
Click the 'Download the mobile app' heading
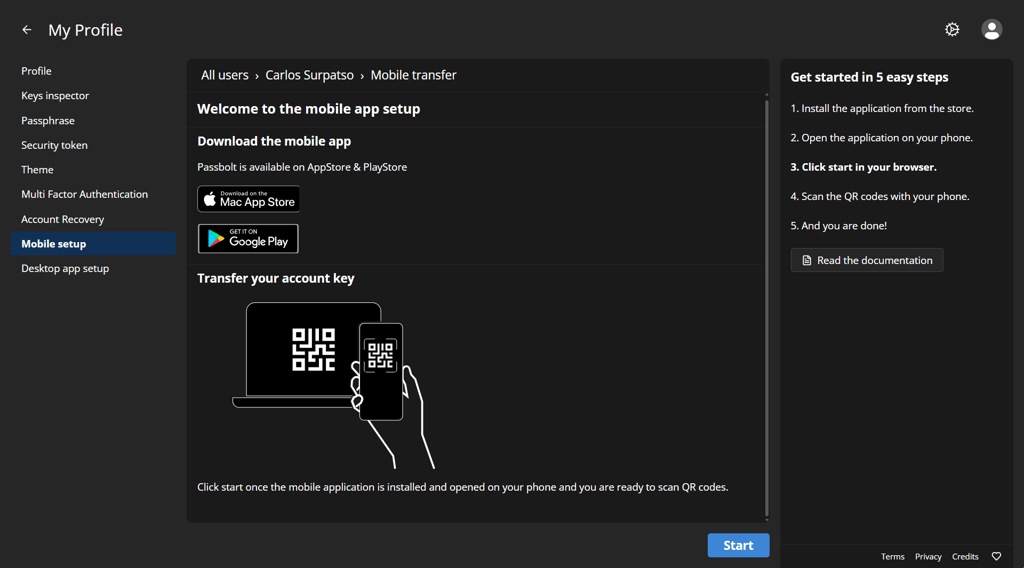point(274,141)
